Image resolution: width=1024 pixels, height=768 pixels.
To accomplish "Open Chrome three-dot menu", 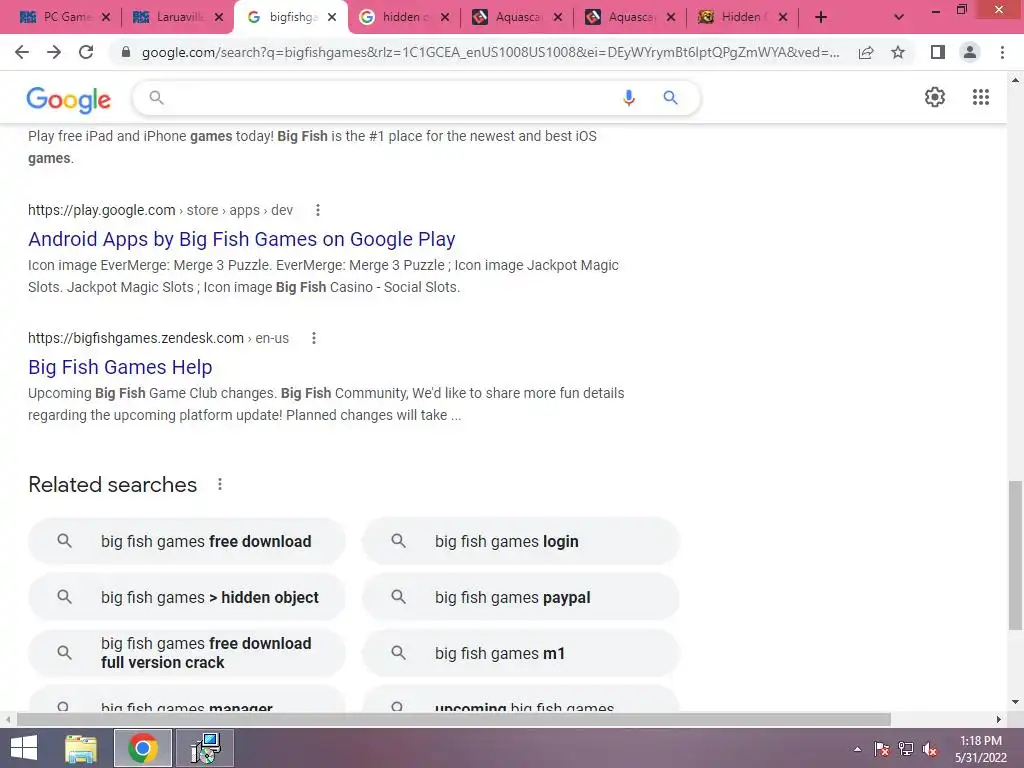I will (1002, 52).
